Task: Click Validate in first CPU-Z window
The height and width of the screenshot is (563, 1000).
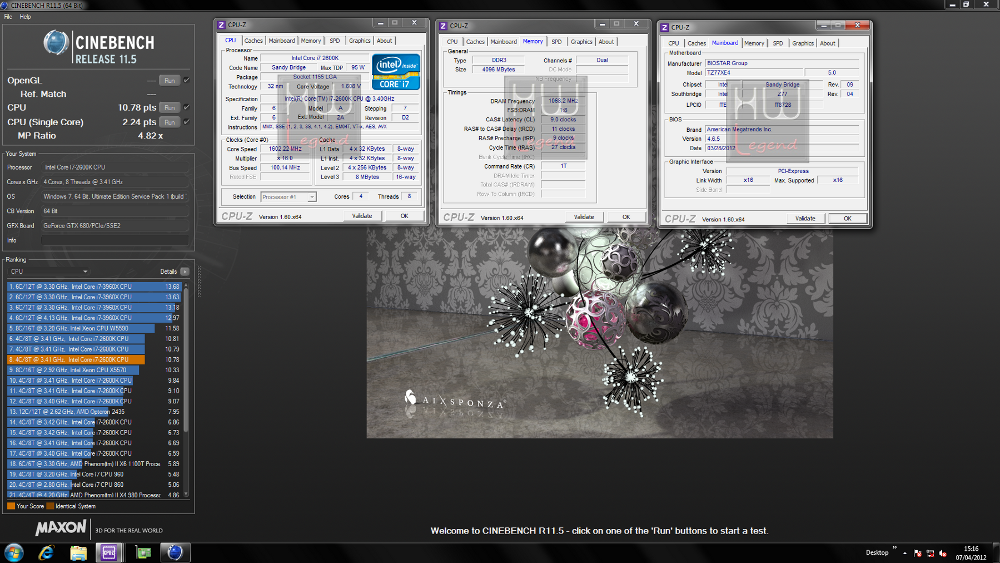Action: tap(362, 216)
